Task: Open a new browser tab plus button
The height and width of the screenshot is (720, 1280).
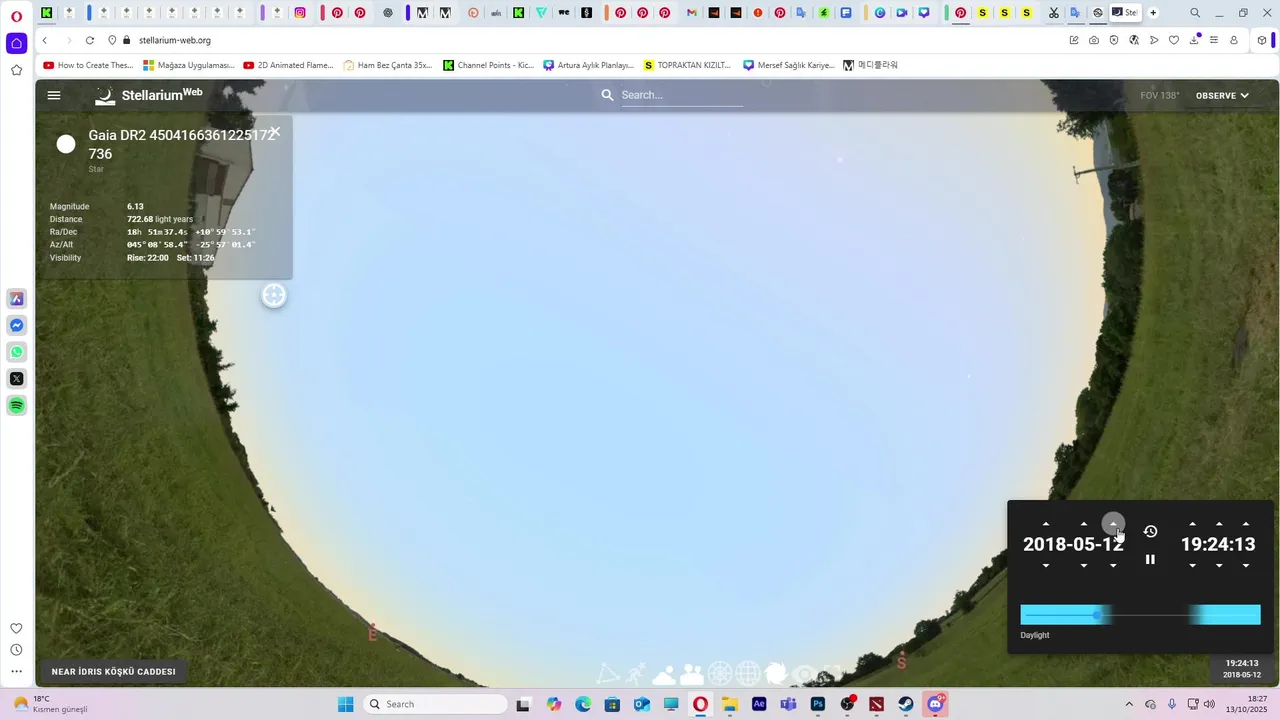Action: click(x=1153, y=13)
